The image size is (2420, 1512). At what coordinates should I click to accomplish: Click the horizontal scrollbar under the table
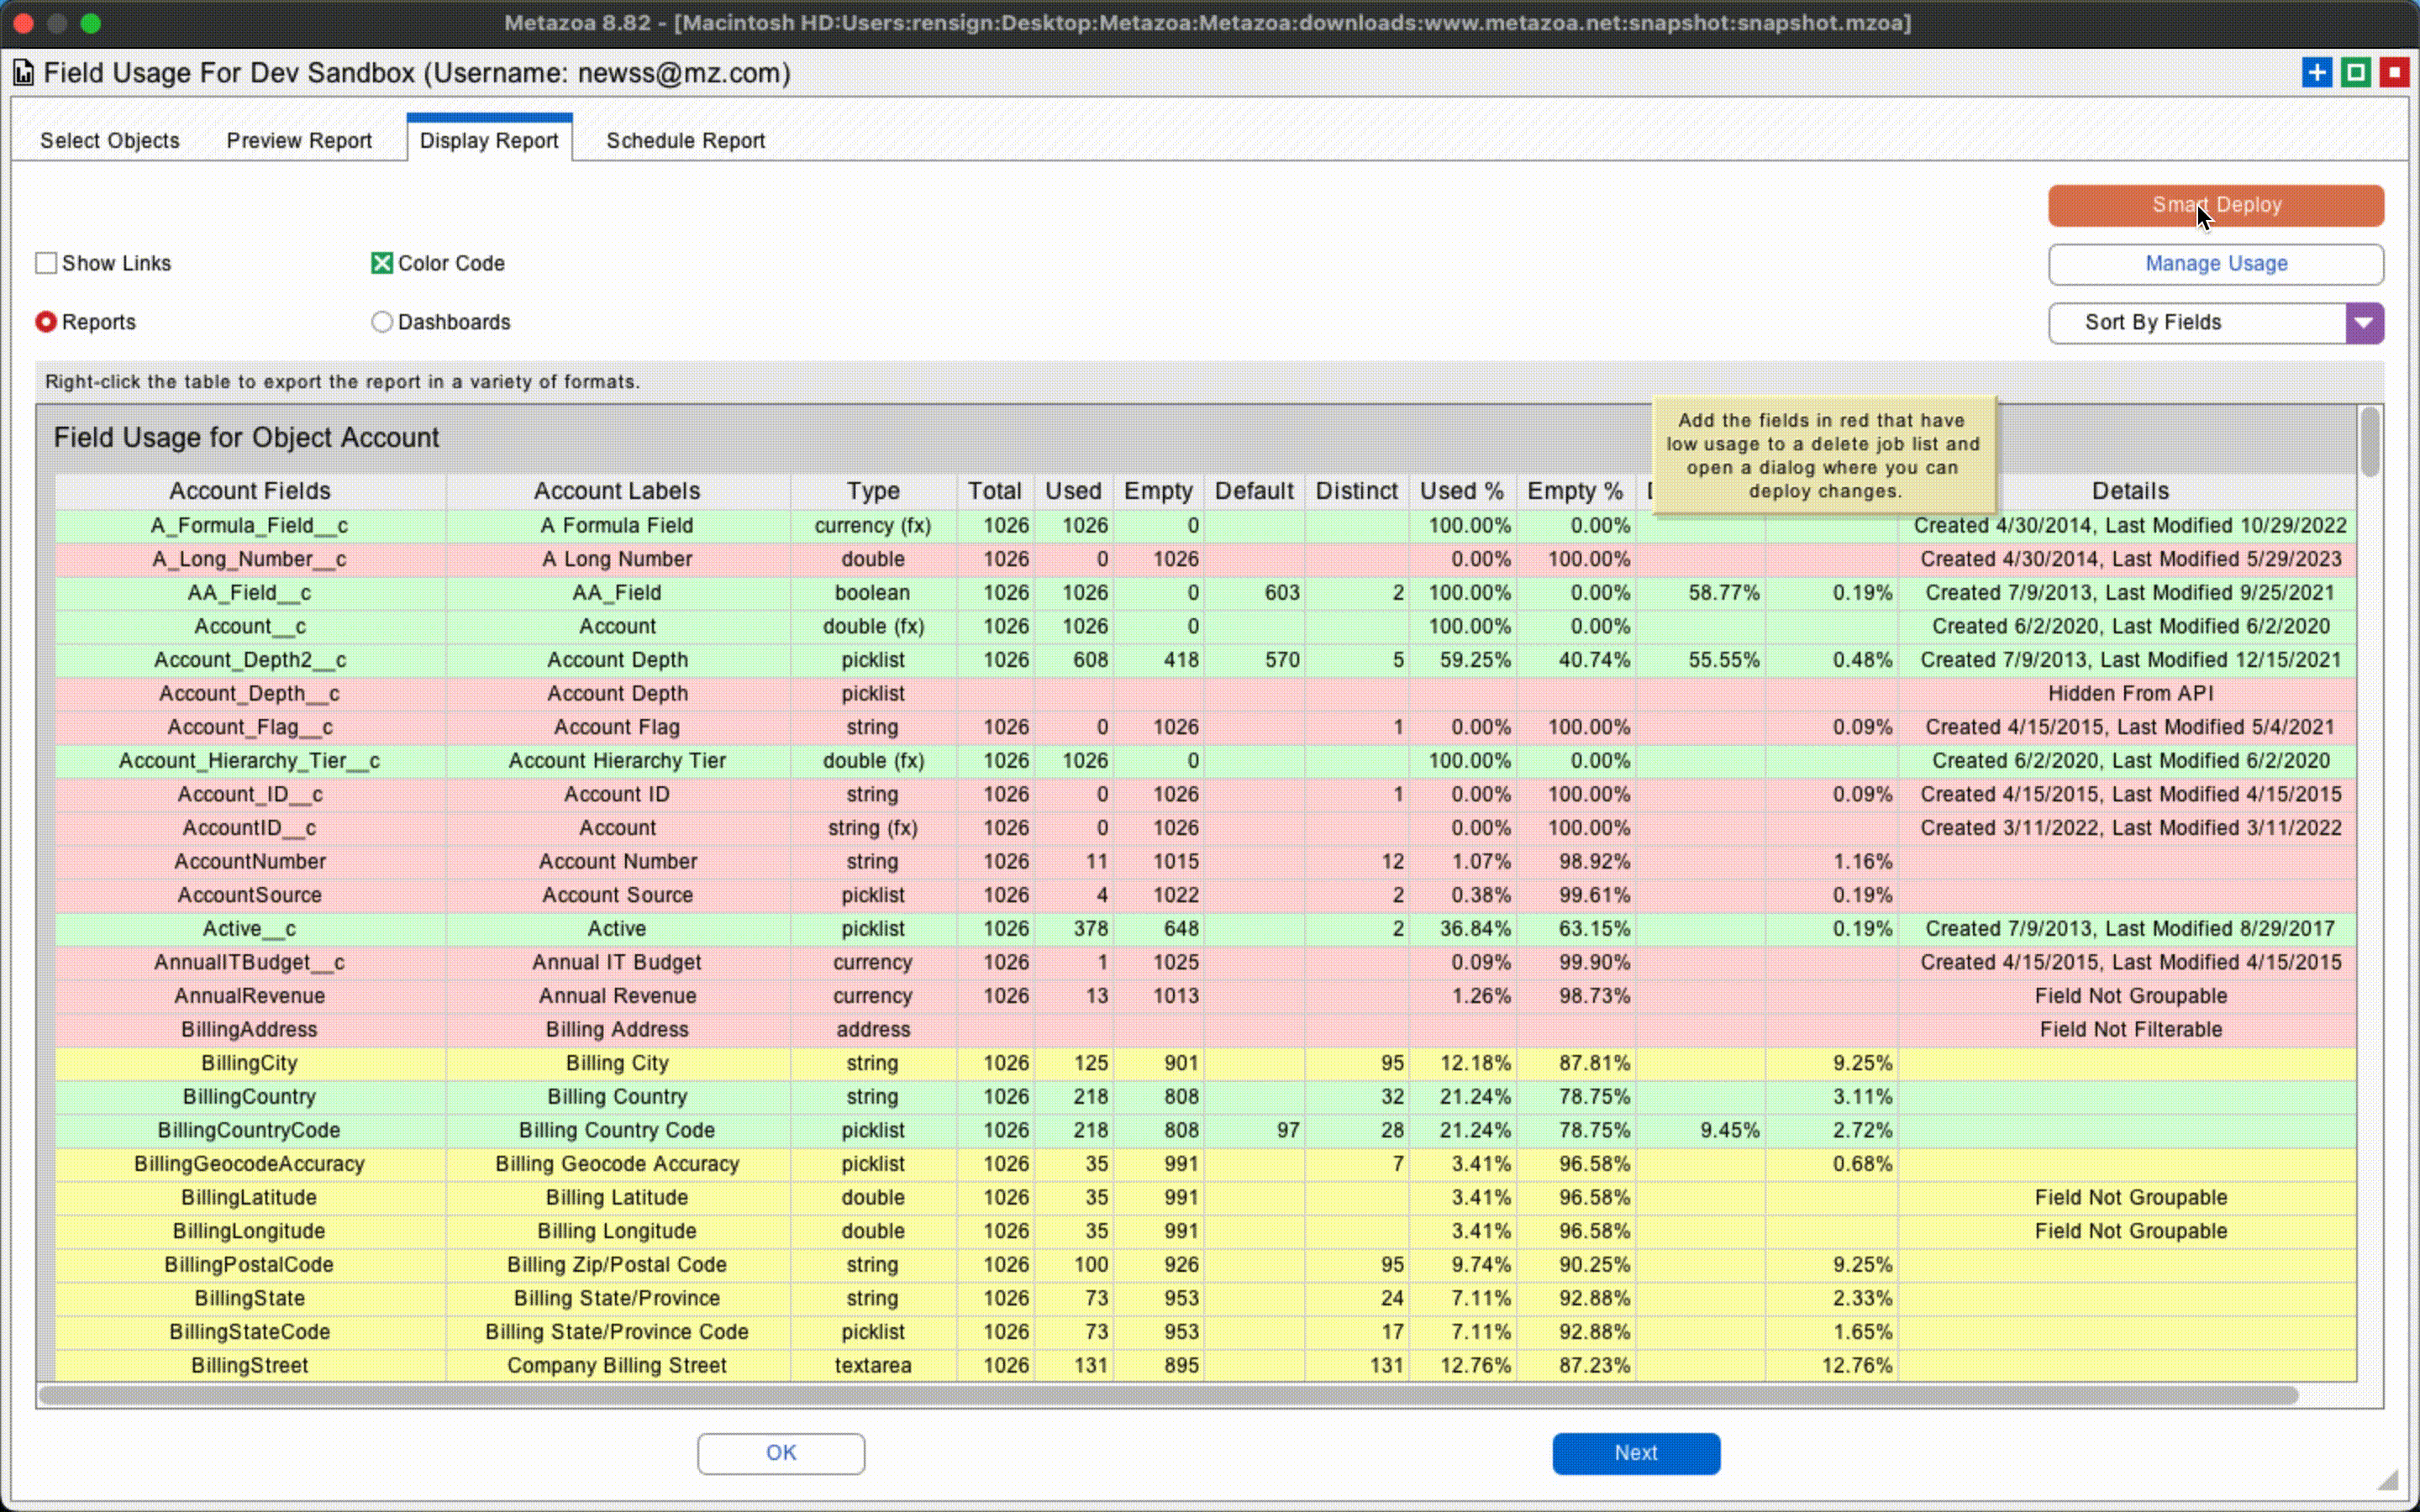coord(1166,1395)
